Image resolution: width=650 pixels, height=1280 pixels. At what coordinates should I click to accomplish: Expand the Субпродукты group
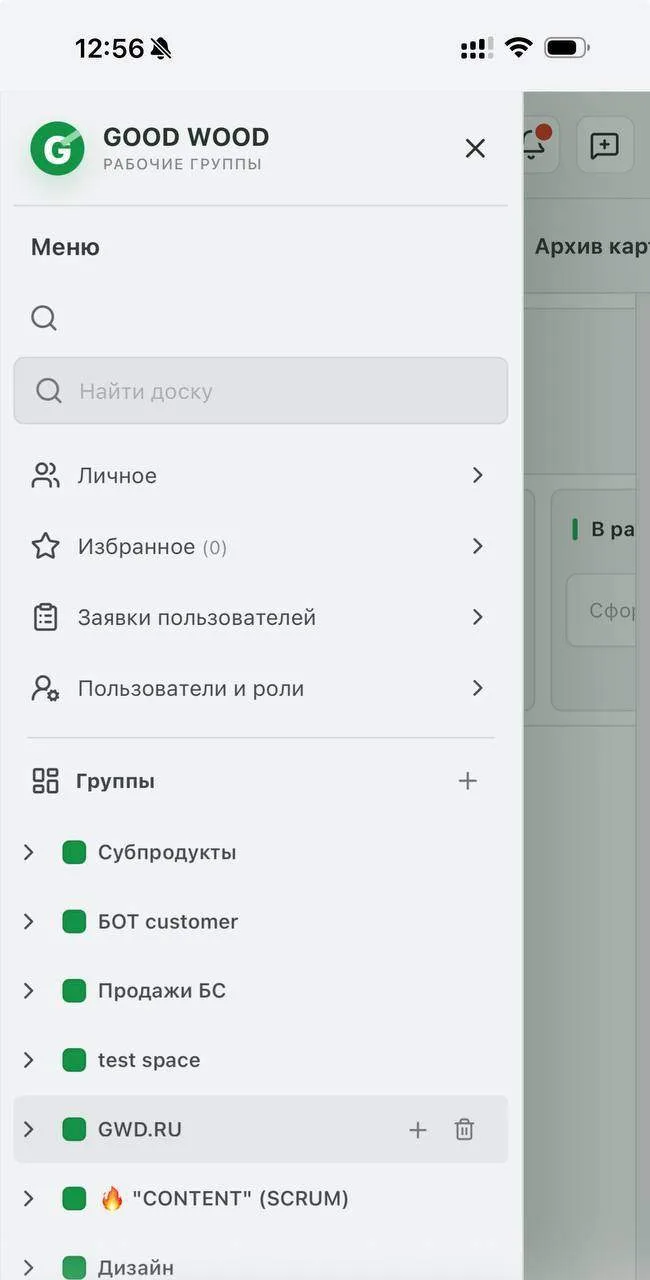click(29, 852)
